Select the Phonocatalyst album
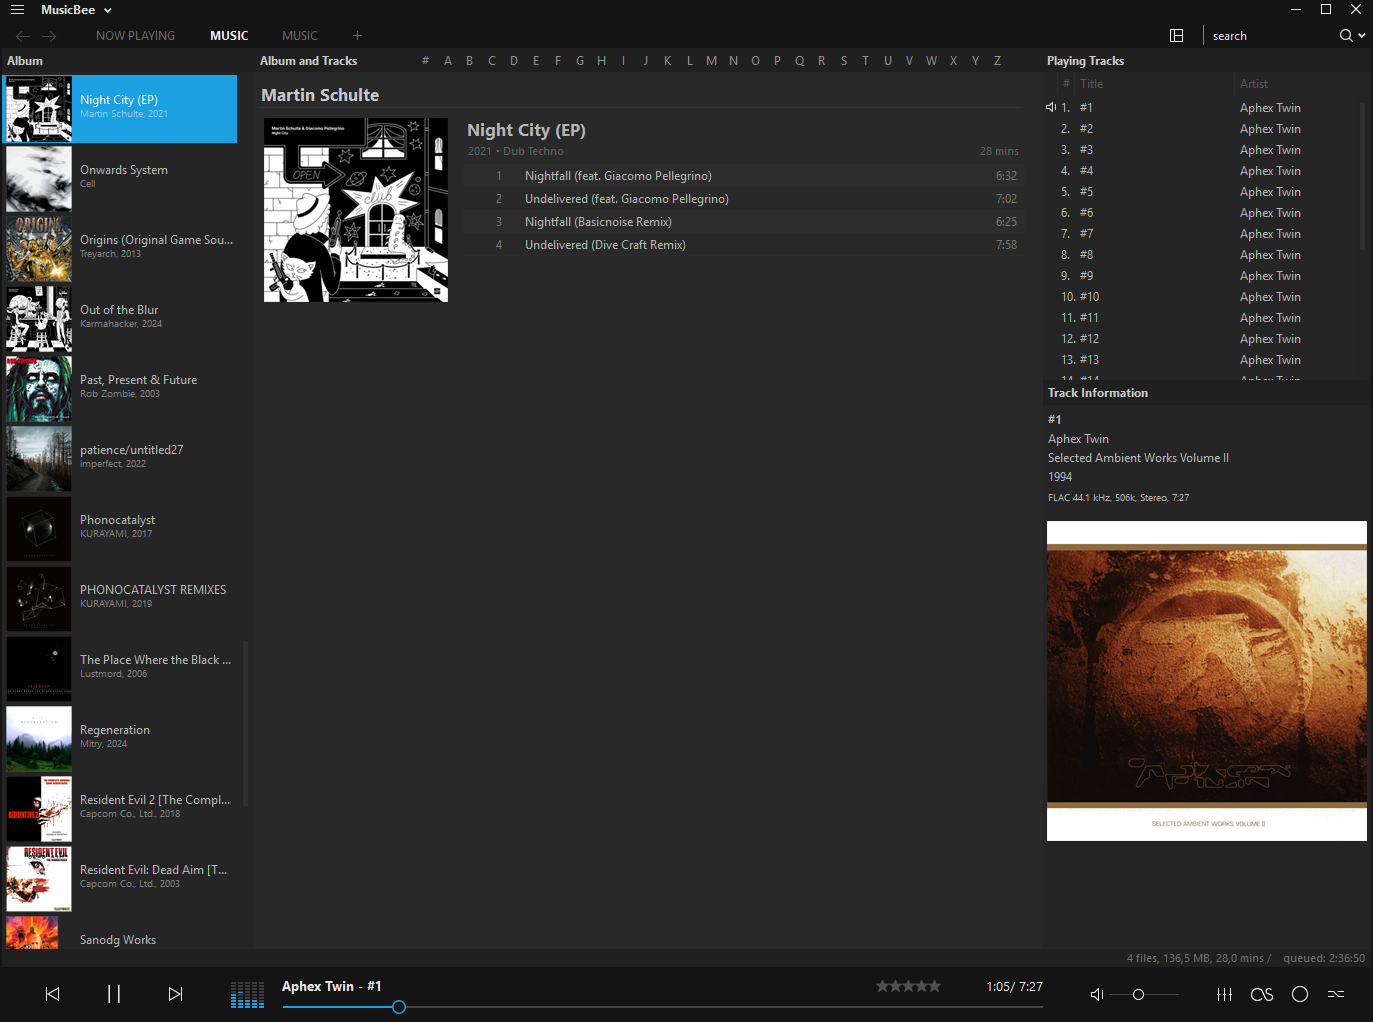This screenshot has width=1373, height=1022. tap(120, 529)
